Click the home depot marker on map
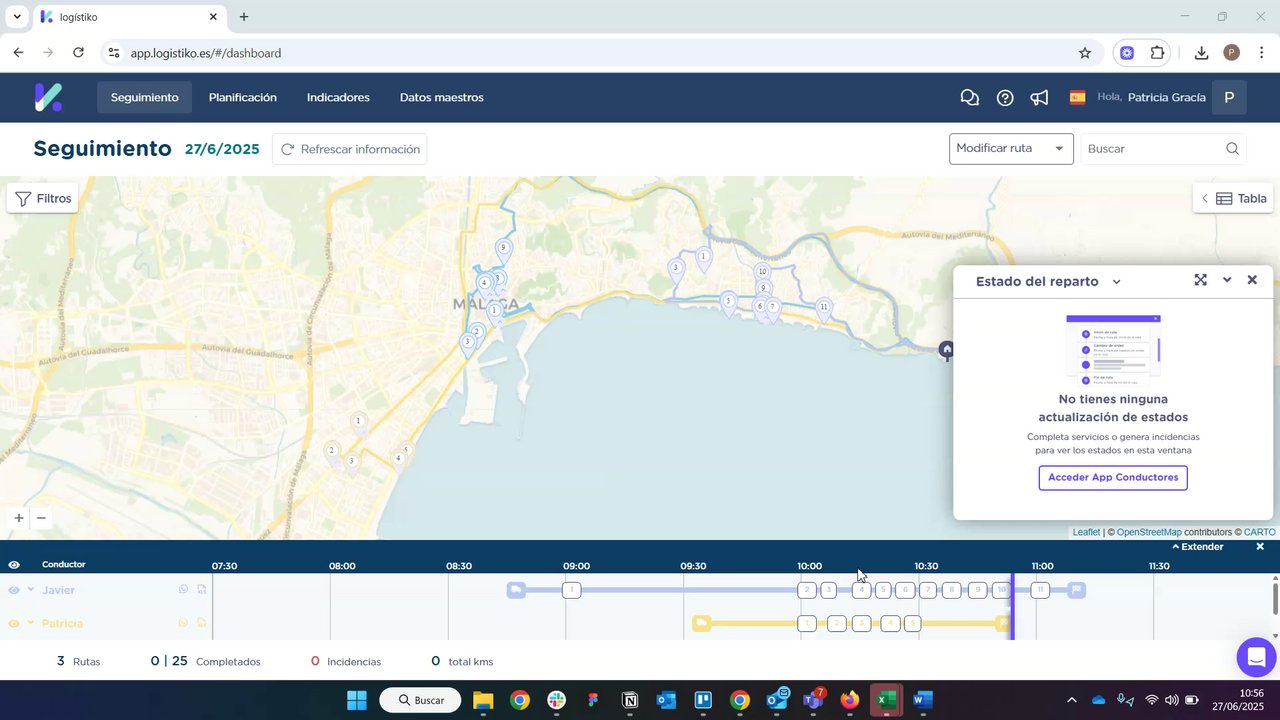1280x720 pixels. point(947,350)
